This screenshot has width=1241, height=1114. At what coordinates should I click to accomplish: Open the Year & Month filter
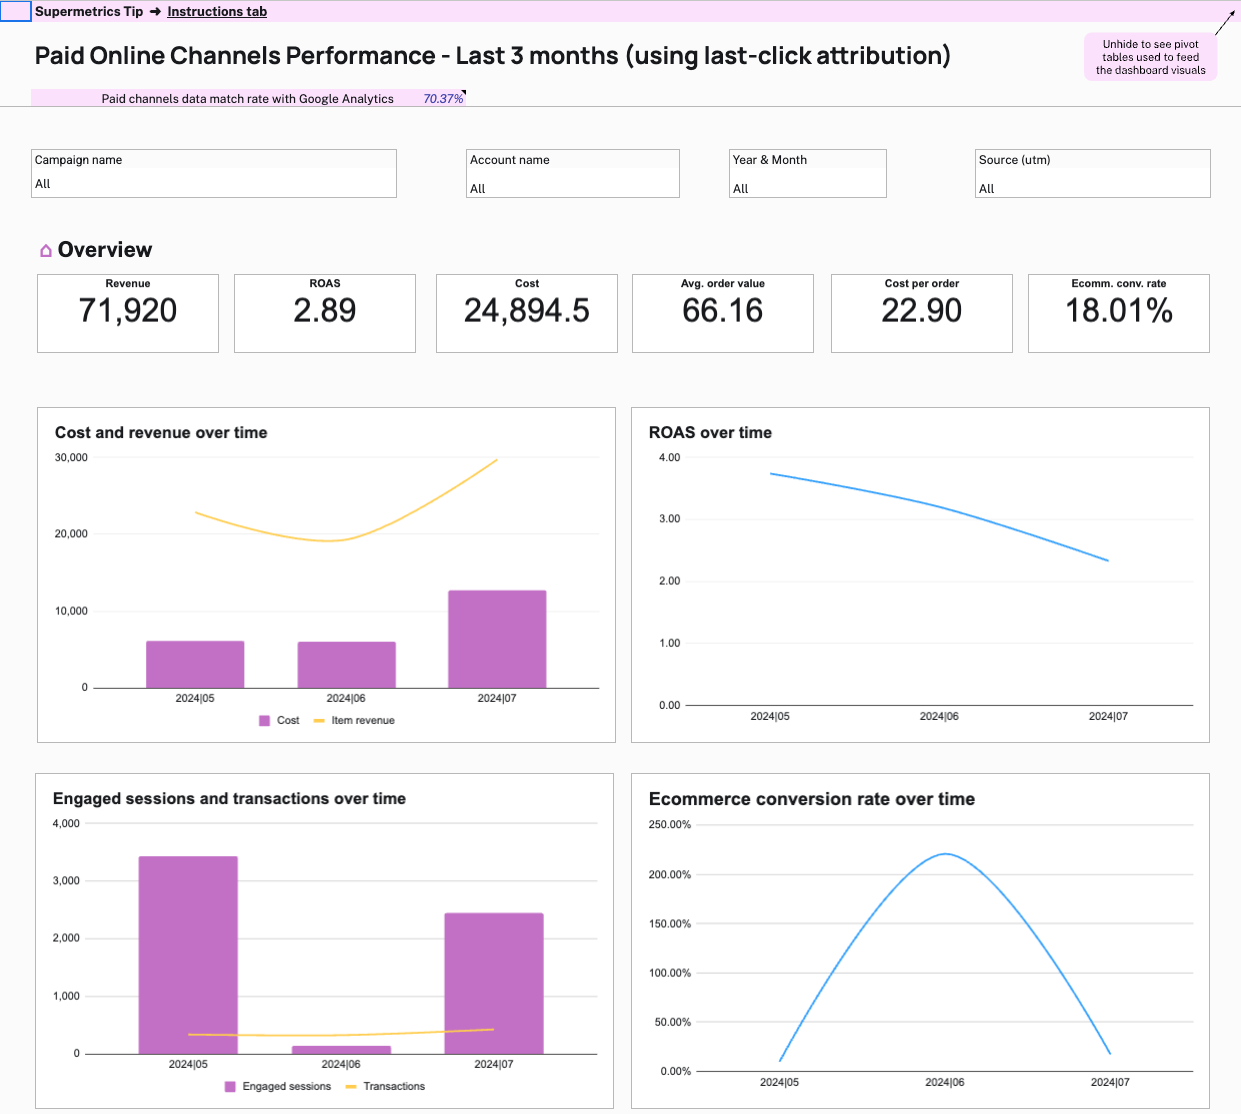[x=807, y=174]
